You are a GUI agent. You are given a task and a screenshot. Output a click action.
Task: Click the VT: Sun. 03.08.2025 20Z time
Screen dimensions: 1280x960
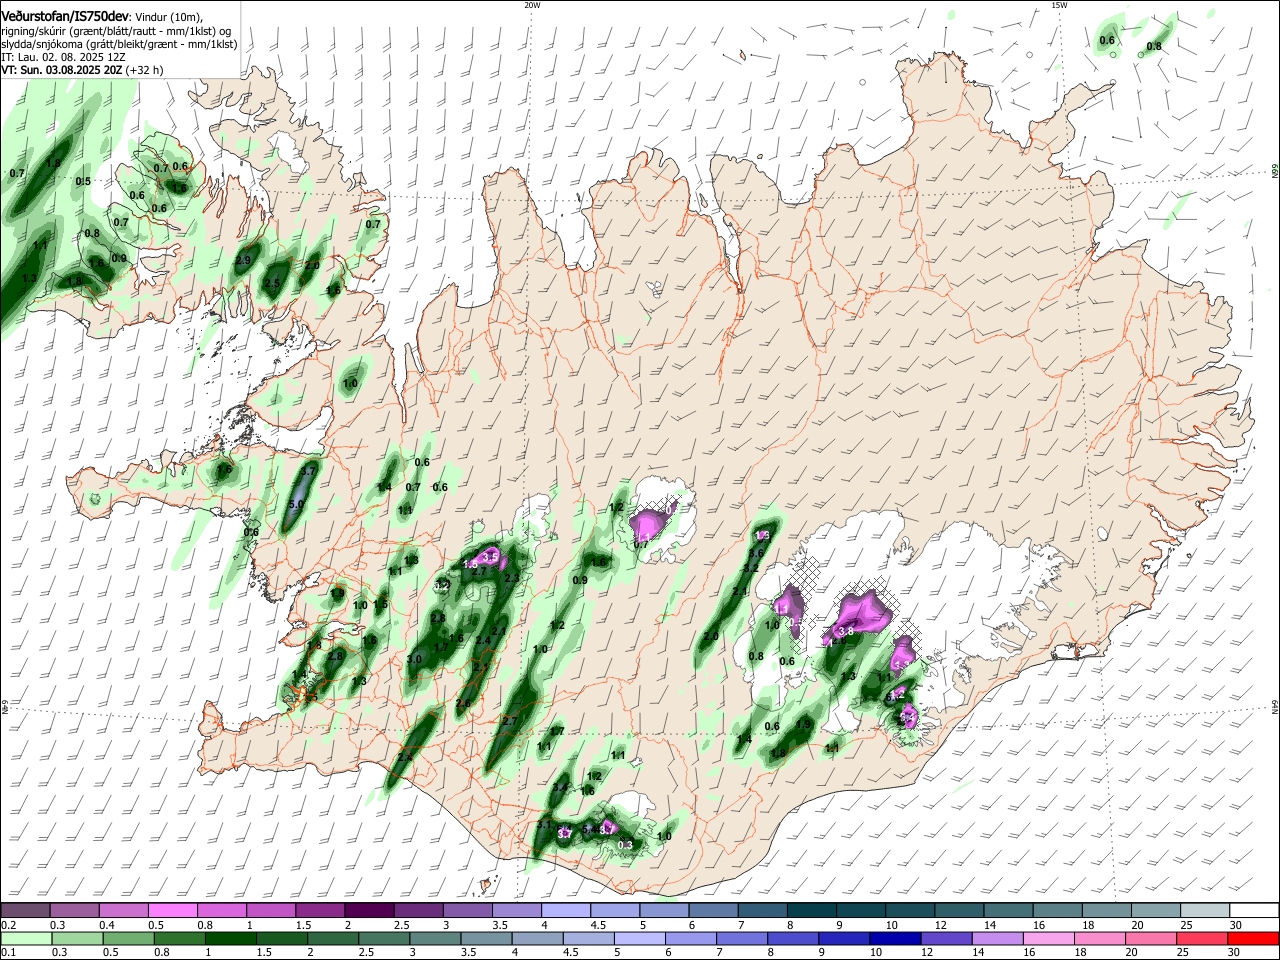tap(62, 71)
